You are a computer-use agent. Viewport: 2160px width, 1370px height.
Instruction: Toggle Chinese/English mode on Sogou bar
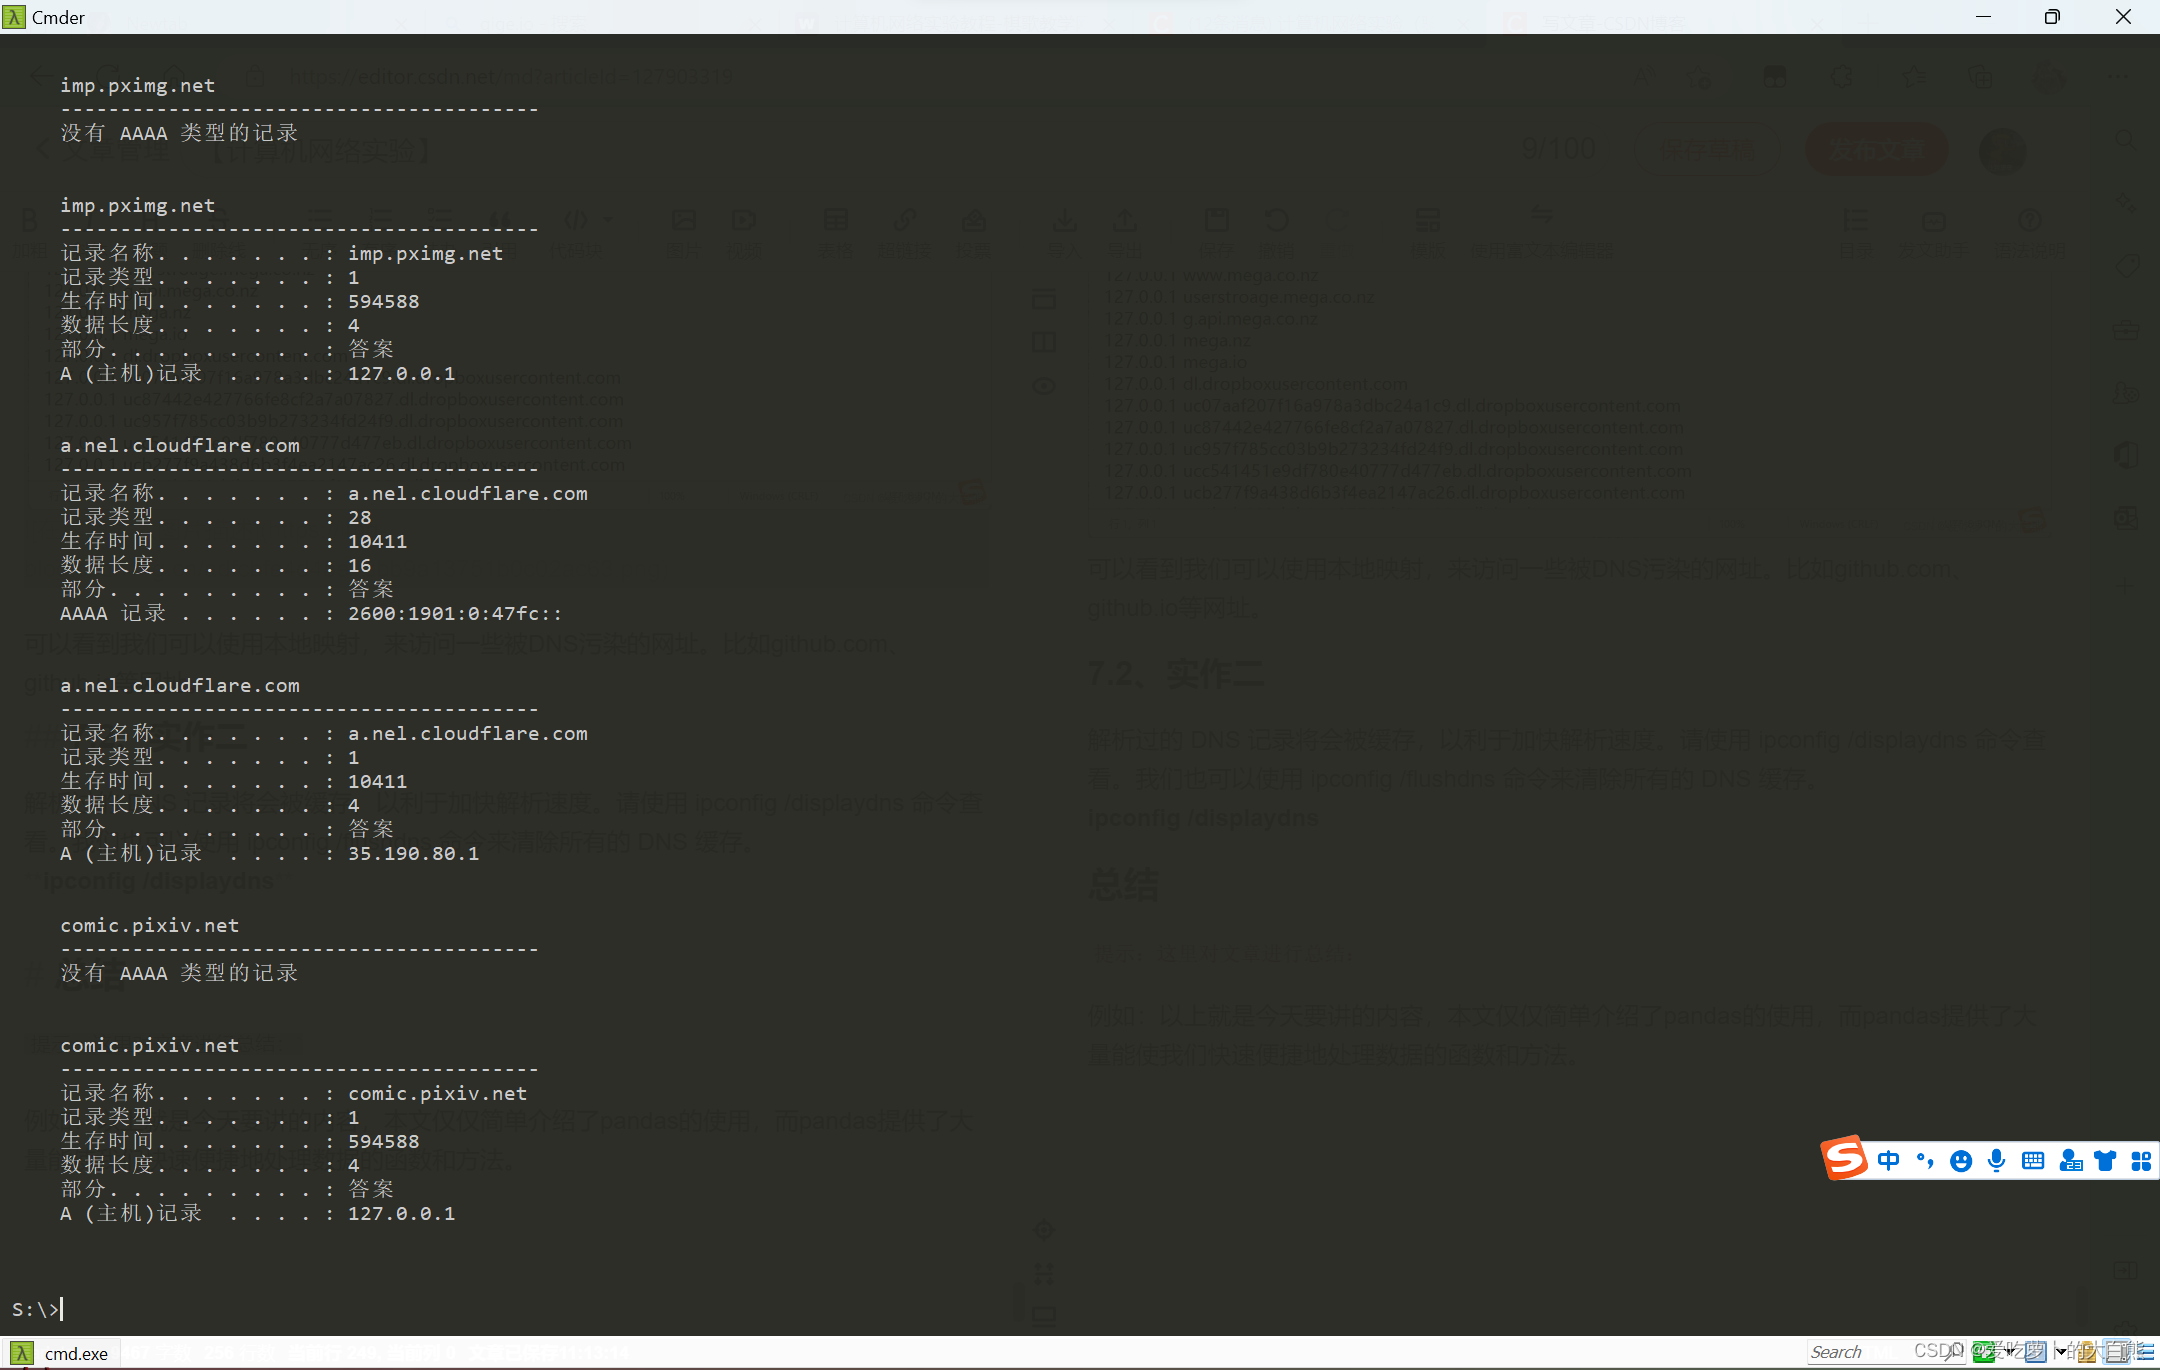tap(1889, 1161)
